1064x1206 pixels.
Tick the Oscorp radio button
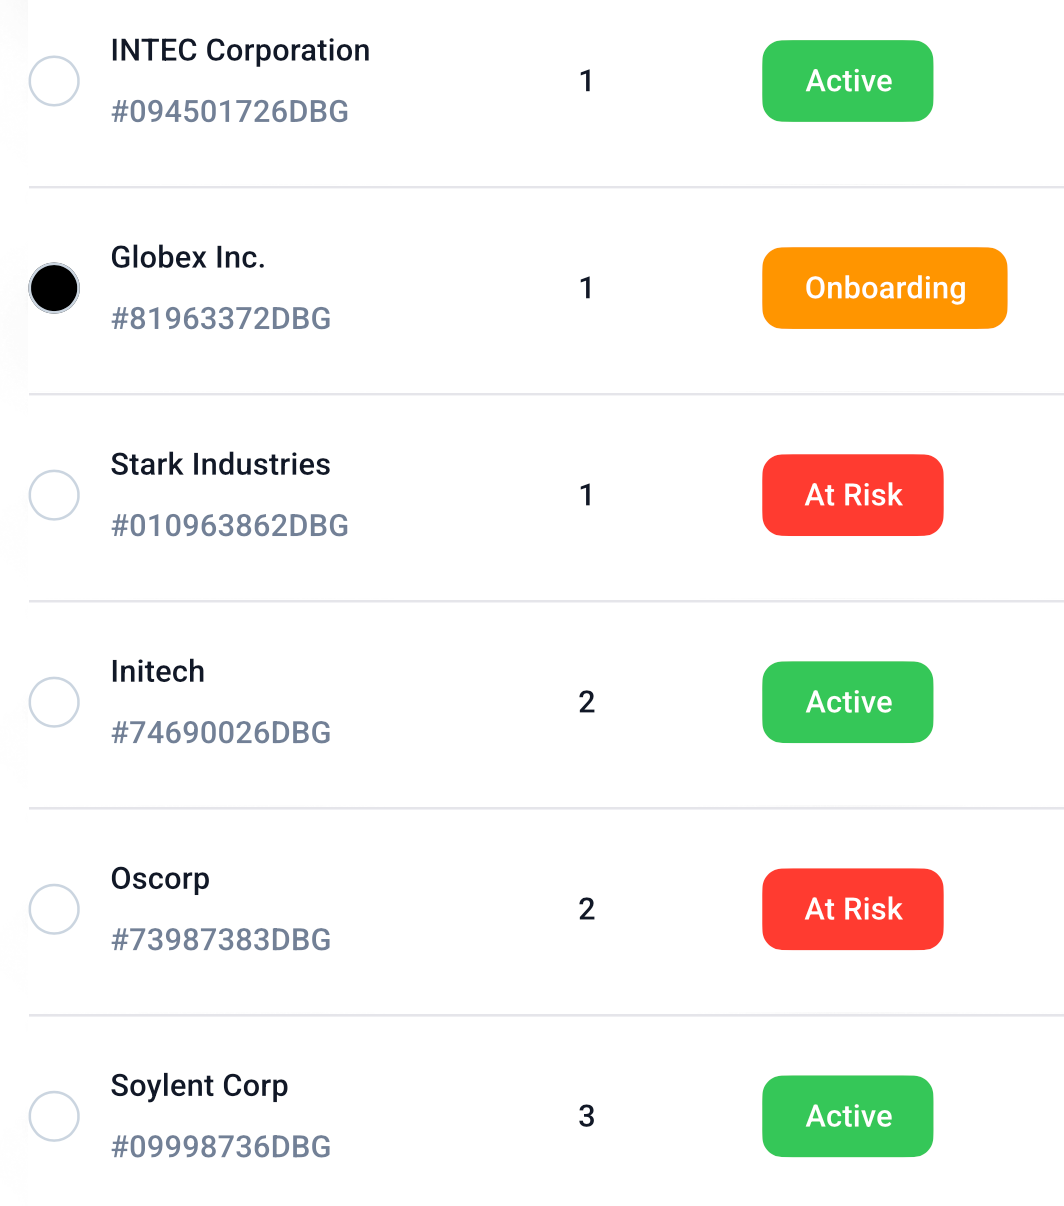tap(54, 909)
